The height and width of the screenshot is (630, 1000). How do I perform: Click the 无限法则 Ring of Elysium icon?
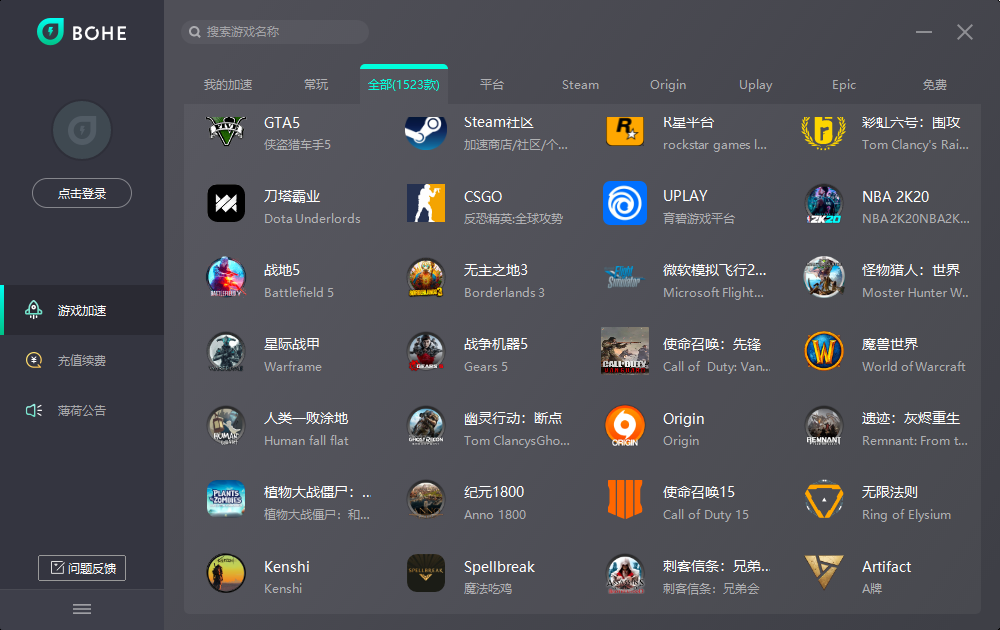click(x=823, y=499)
